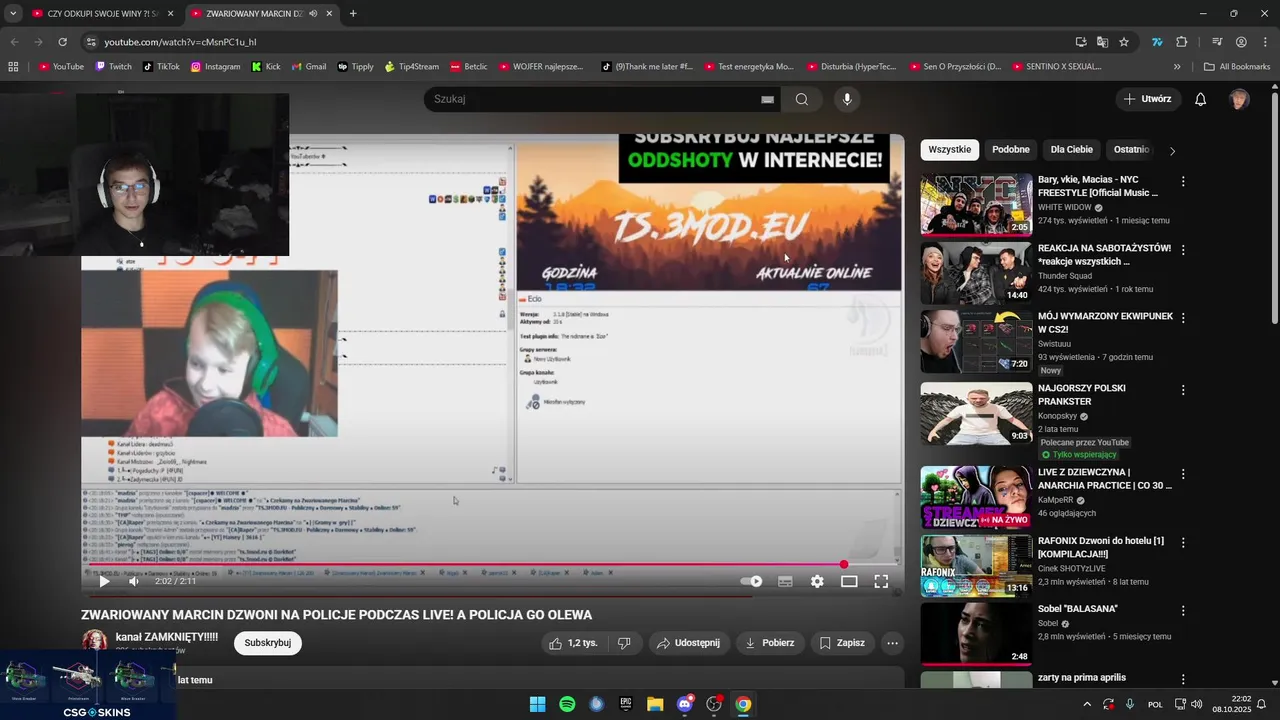Open the All Bookmarks folder
1280x720 pixels.
pyautogui.click(x=1237, y=67)
